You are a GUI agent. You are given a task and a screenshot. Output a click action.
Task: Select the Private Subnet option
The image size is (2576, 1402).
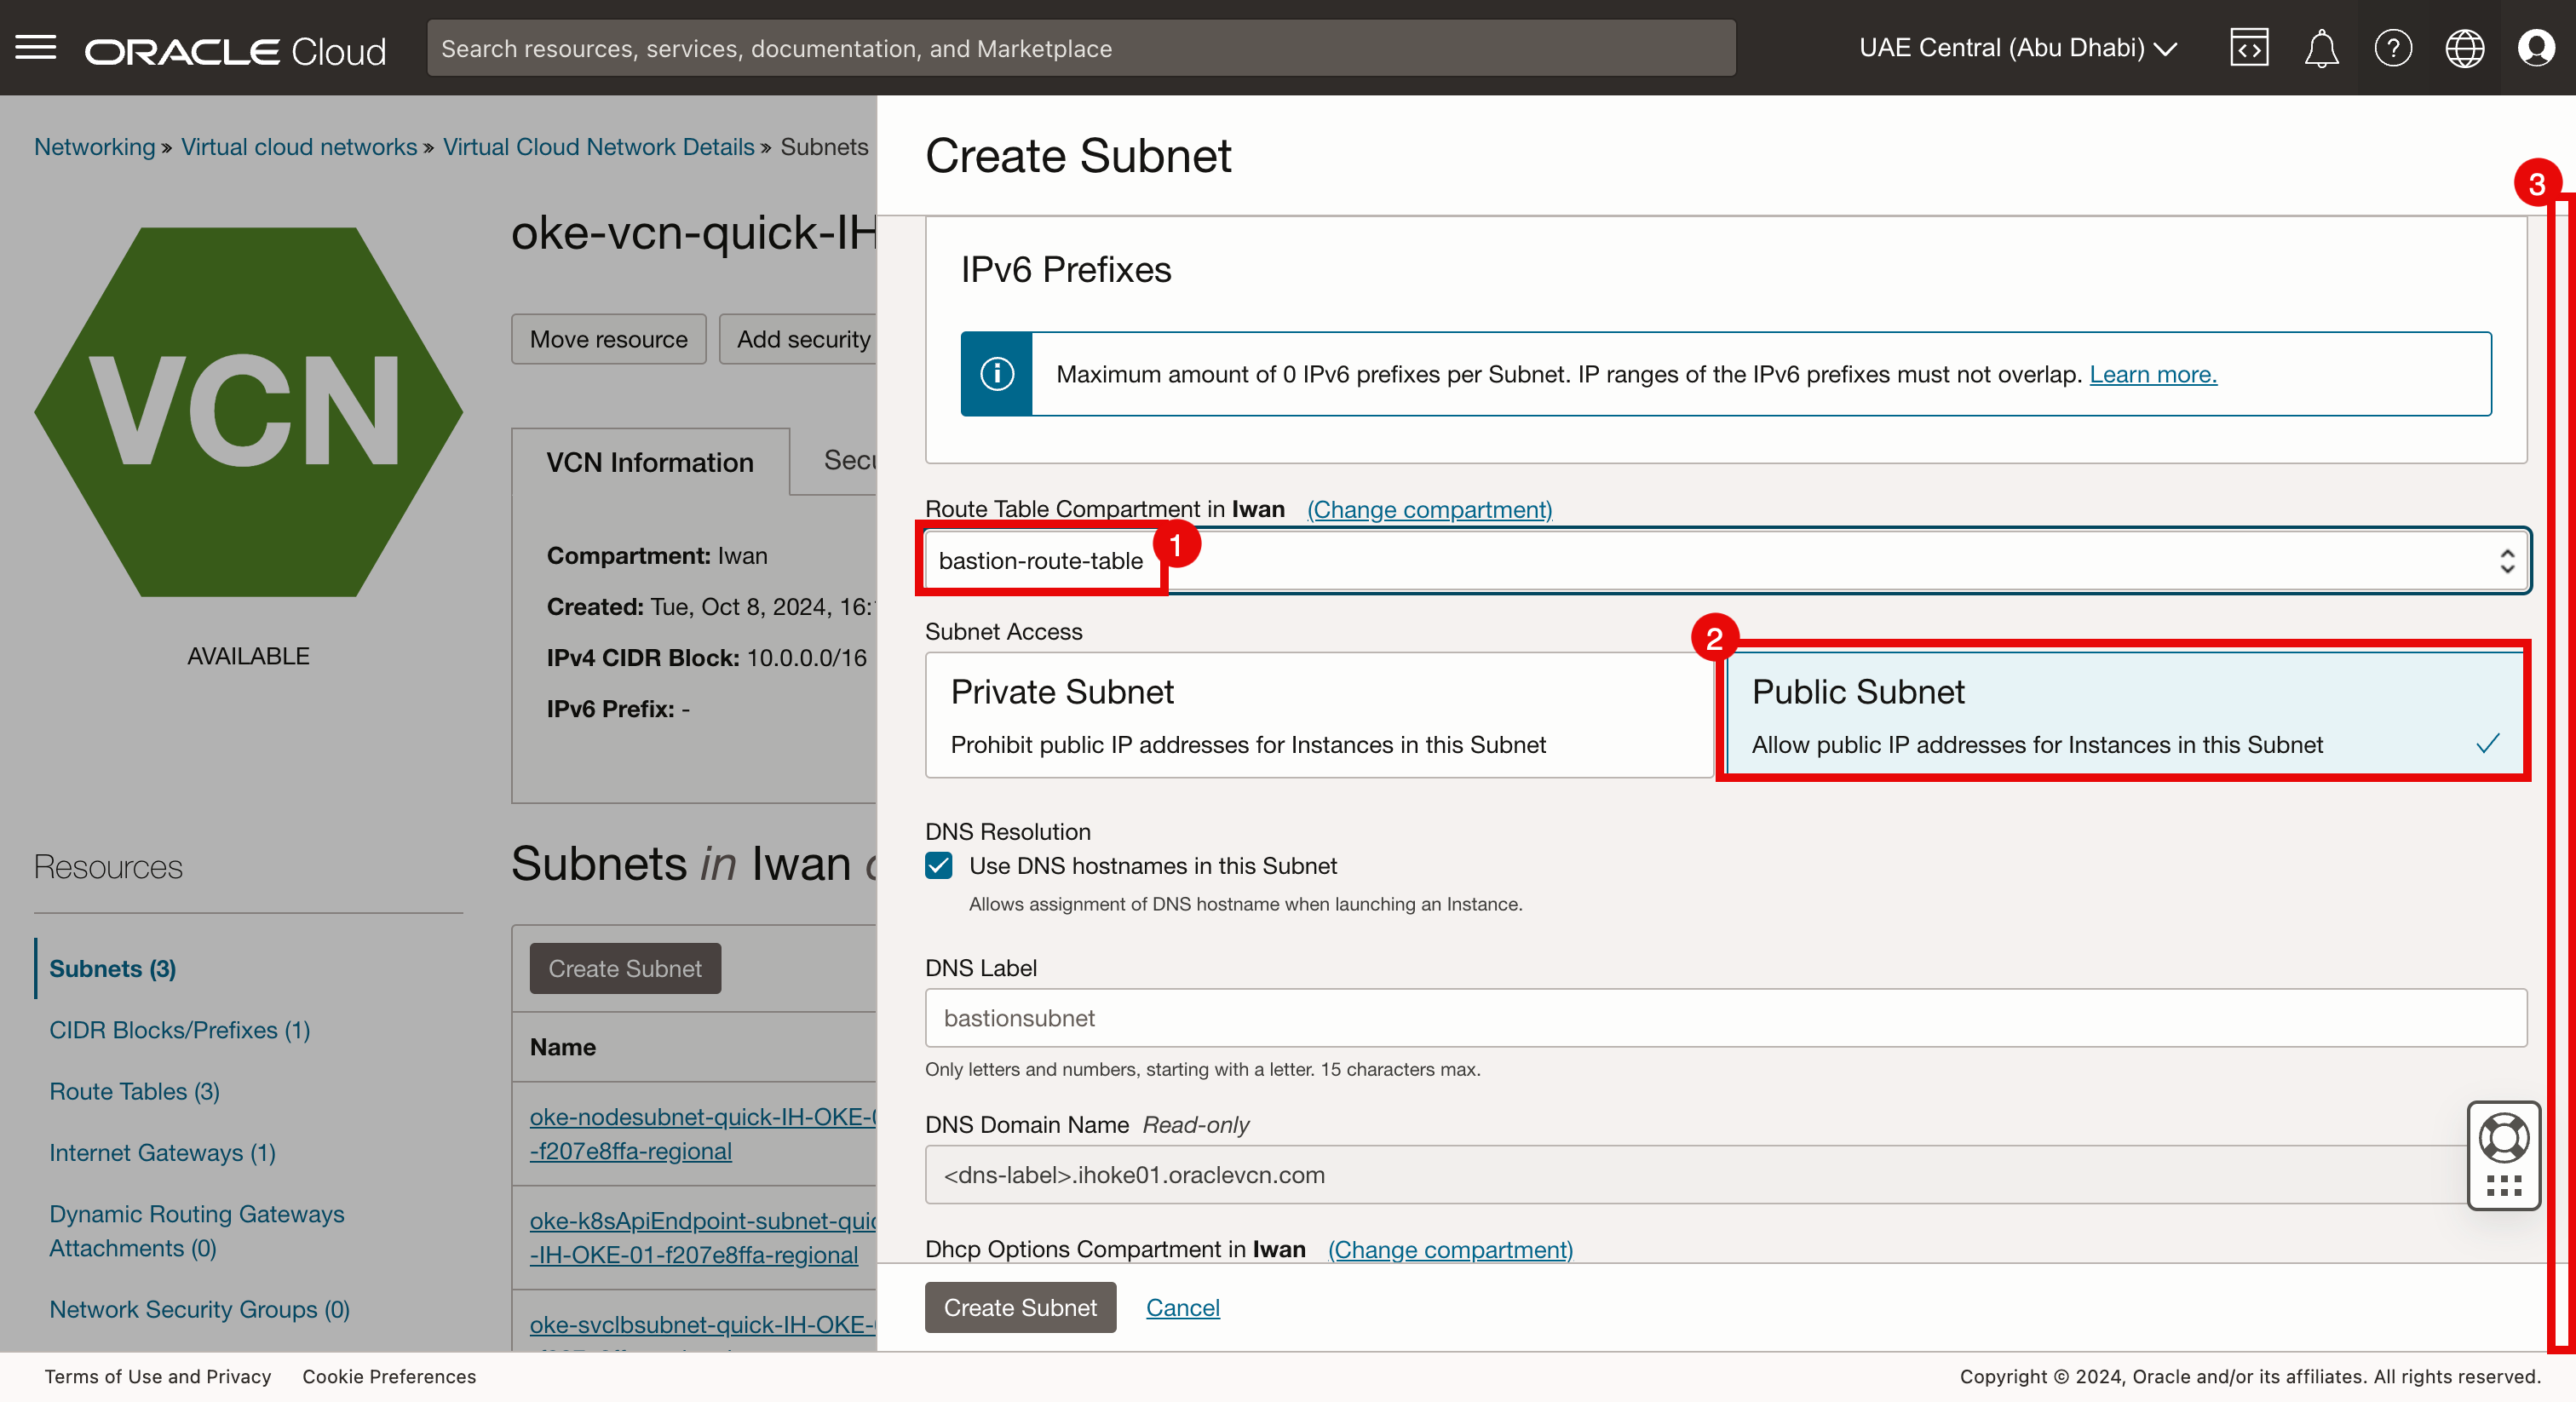tap(1318, 716)
